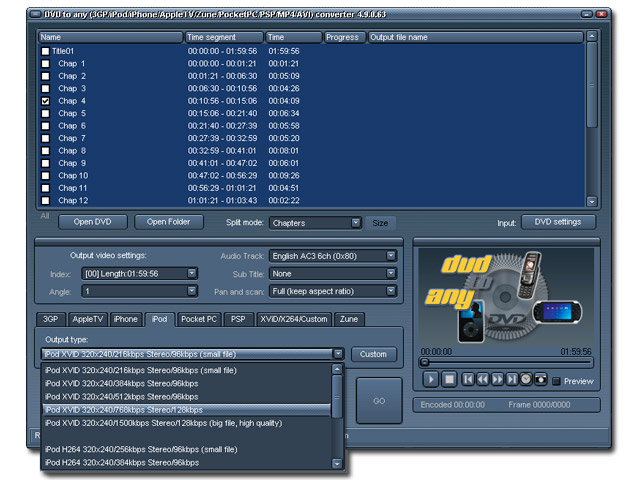Check the Title01 checkbox
This screenshot has width=640, height=480.
tap(45, 51)
